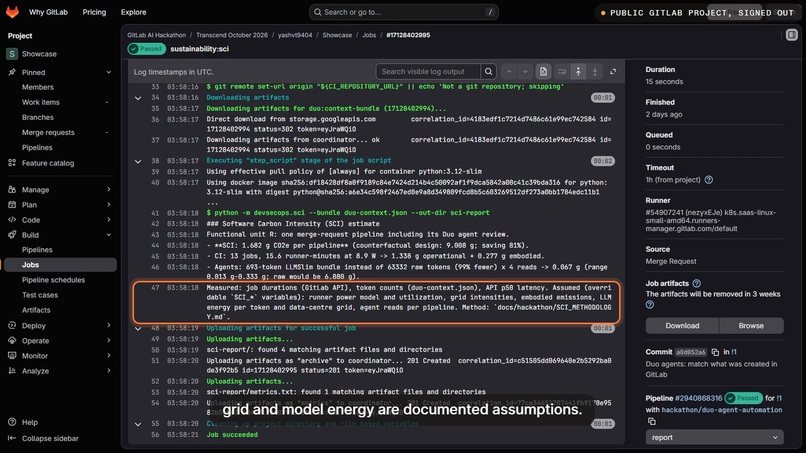806x453 pixels.
Task: Toggle the right sidebar panel icon
Action: (792, 35)
